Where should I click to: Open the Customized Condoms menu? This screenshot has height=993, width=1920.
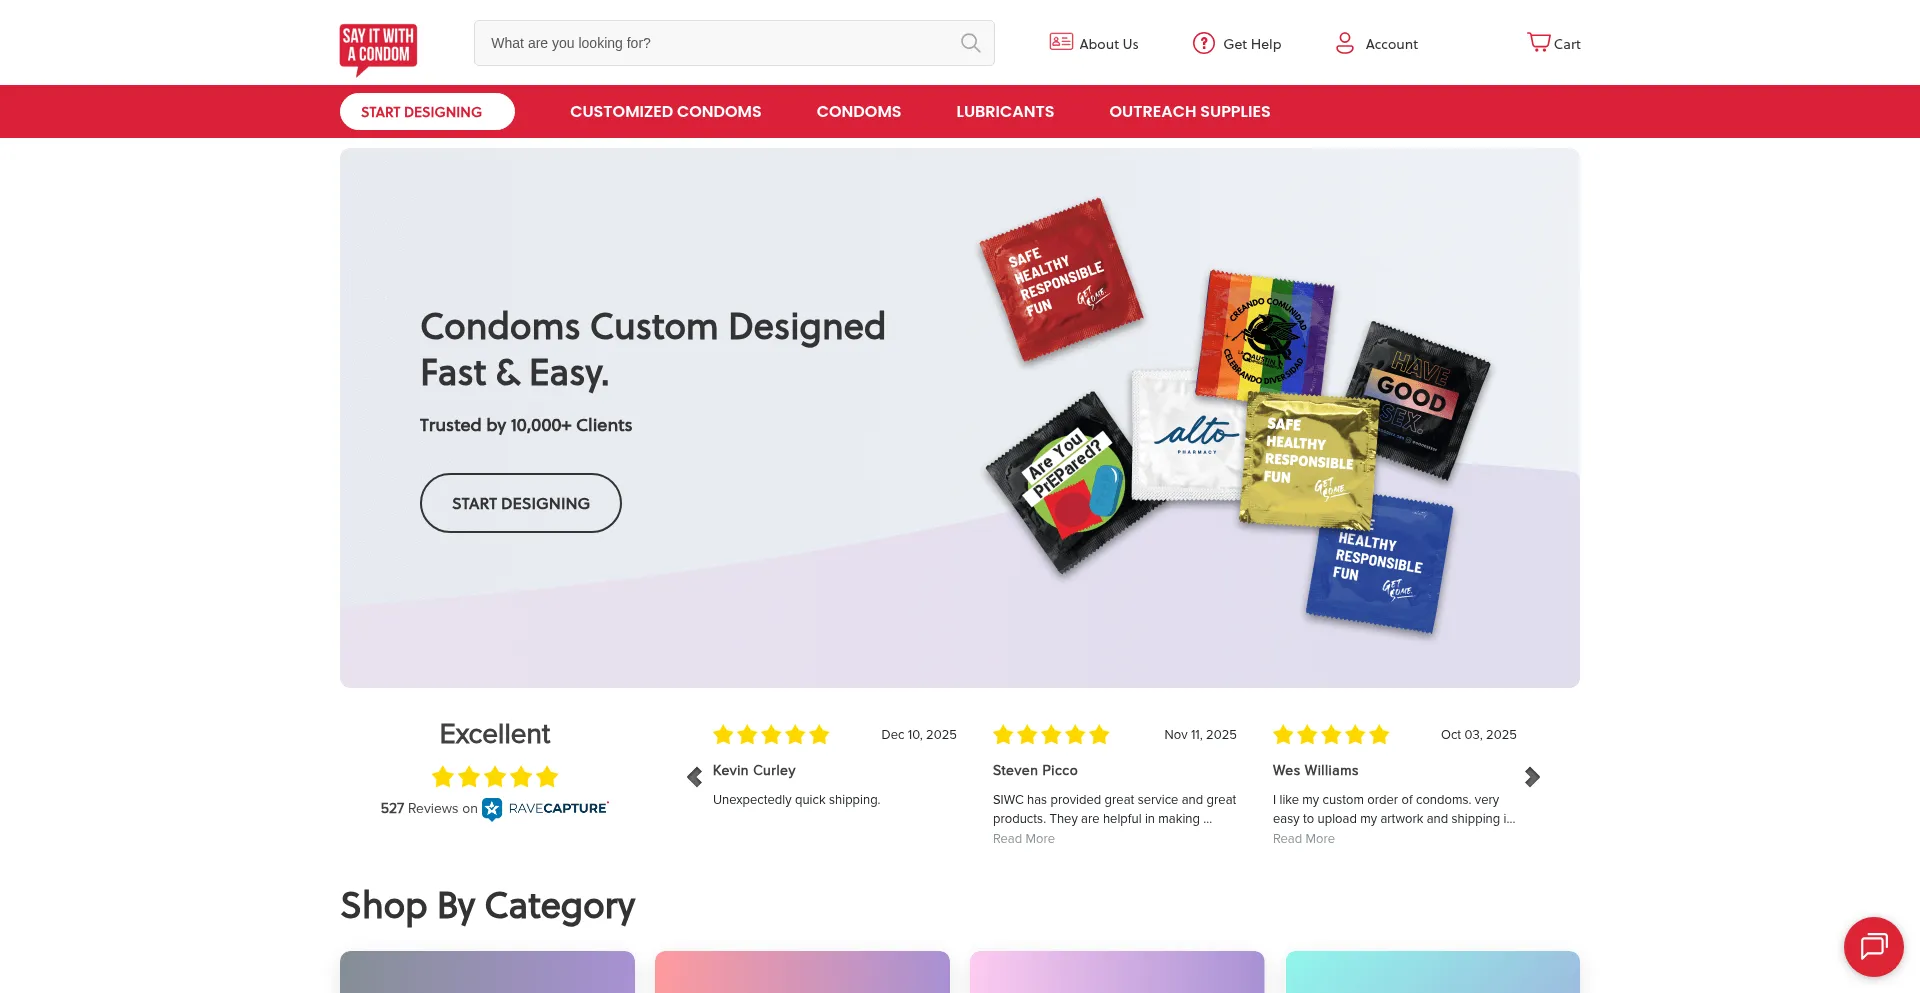666,112
